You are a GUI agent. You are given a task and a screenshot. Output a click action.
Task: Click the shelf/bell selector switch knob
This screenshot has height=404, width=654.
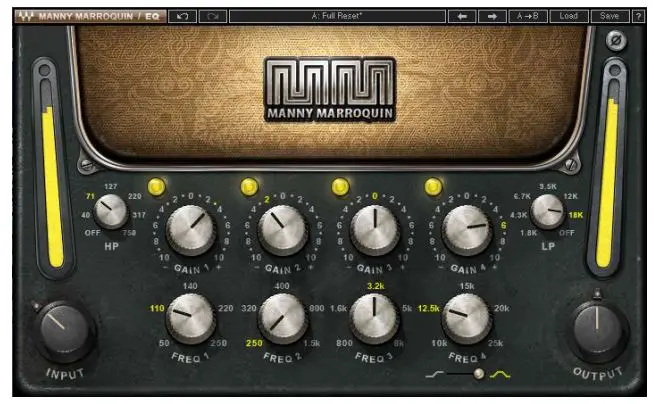[479, 374]
